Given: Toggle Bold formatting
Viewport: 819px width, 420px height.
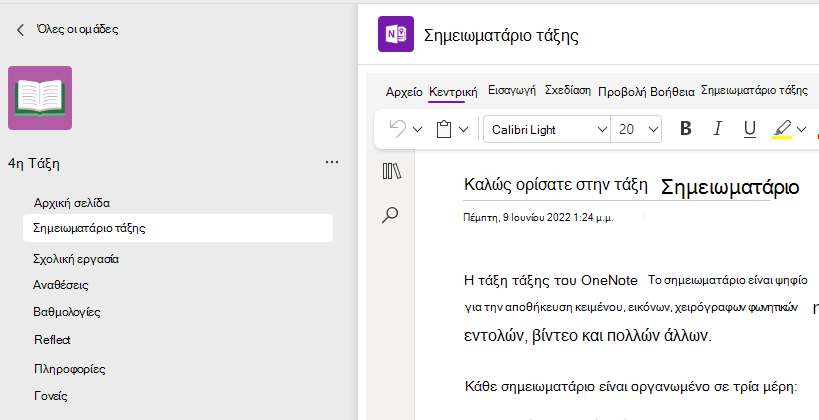Looking at the screenshot, I should tap(686, 129).
